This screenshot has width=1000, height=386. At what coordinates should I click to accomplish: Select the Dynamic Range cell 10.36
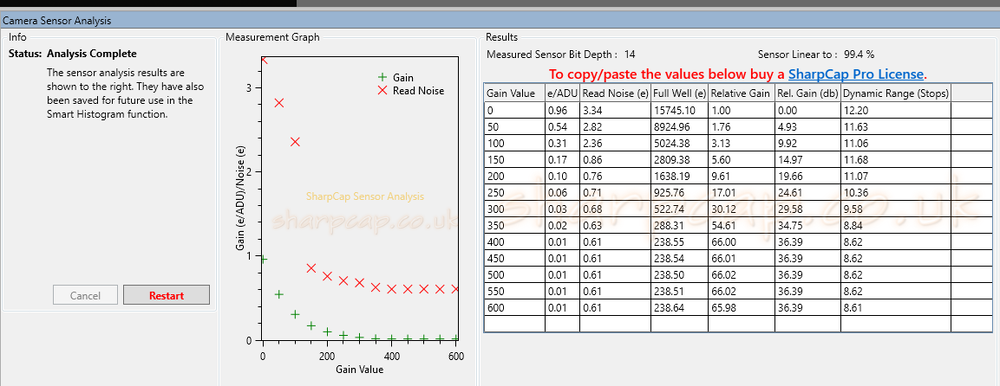[896, 193]
